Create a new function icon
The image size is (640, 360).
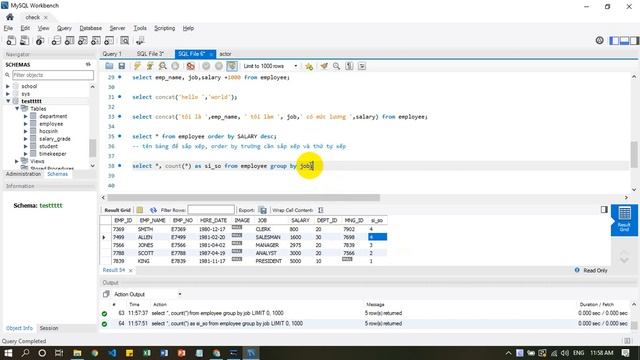click(x=109, y=40)
